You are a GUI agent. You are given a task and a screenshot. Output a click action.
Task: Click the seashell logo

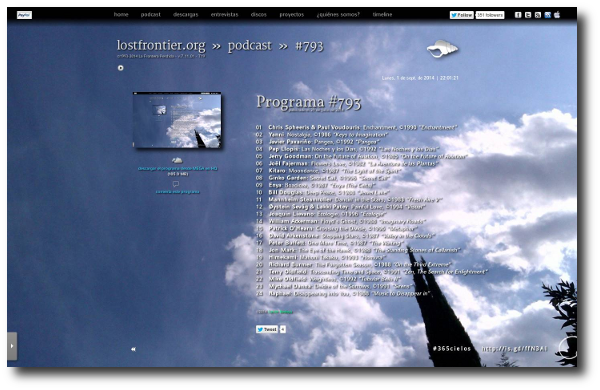point(442,49)
